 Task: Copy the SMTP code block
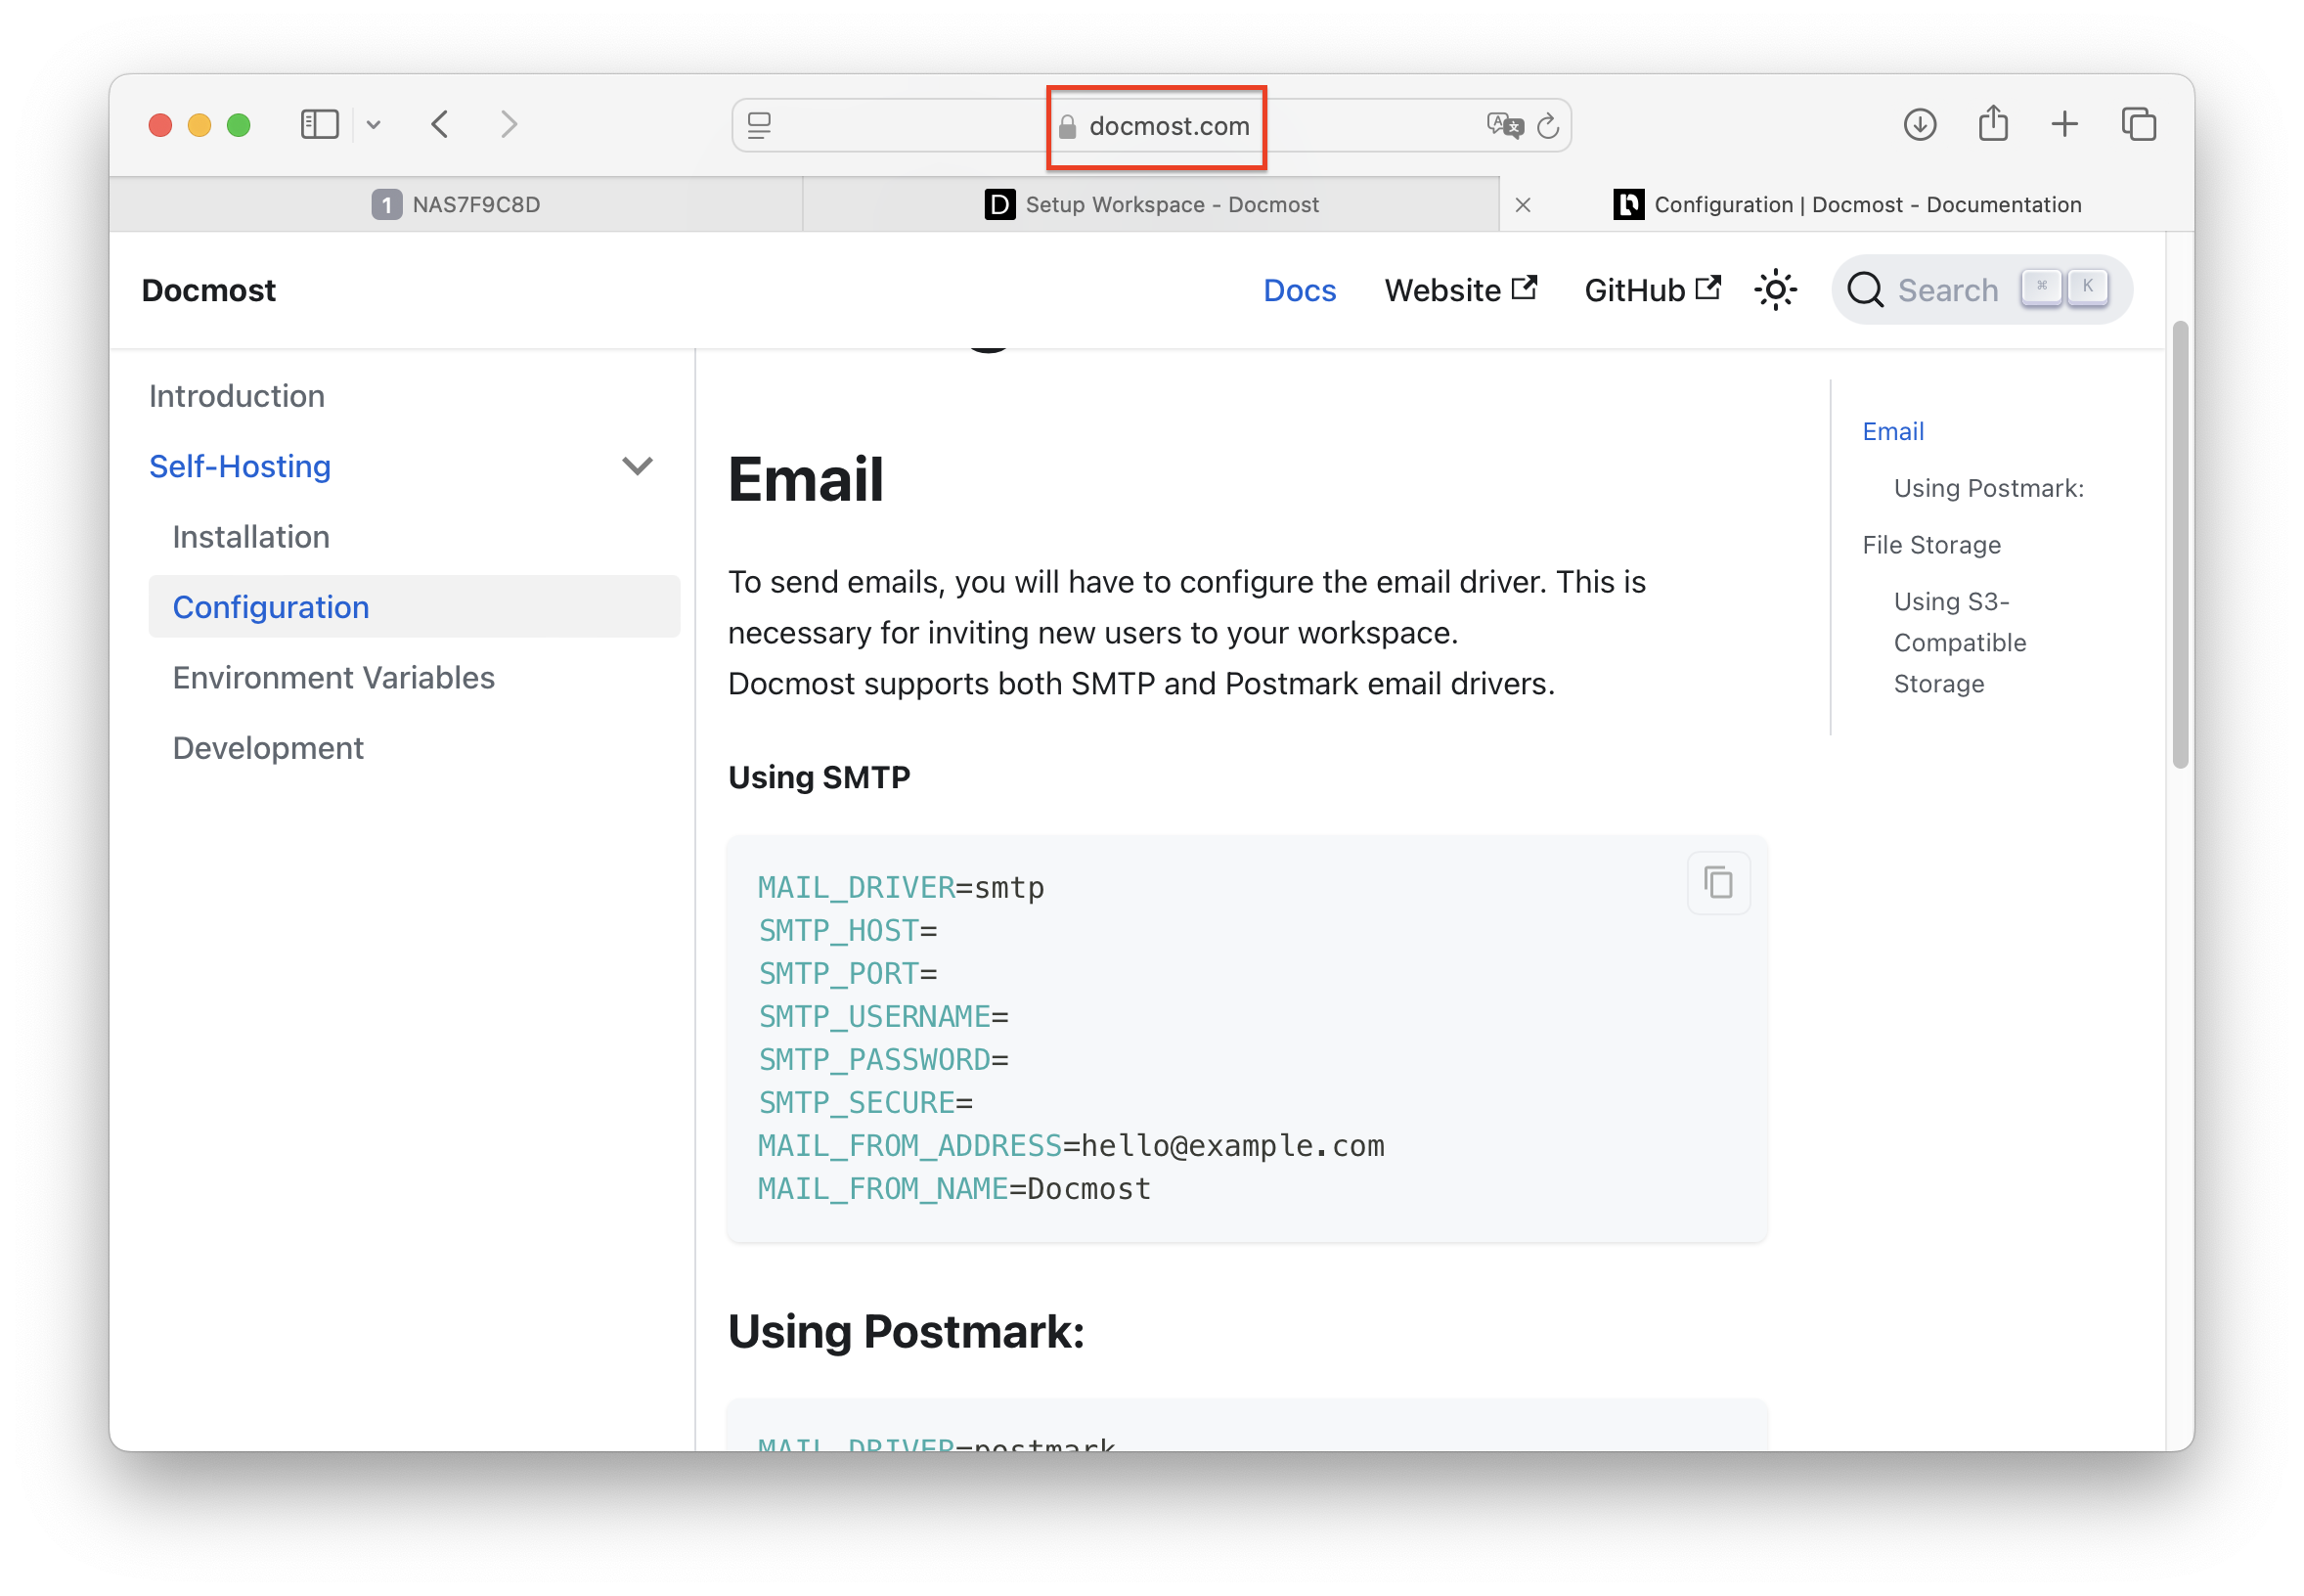point(1718,883)
